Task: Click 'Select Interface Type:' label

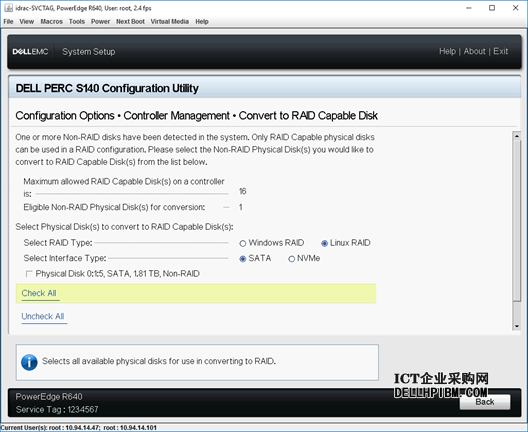Action: tap(65, 258)
